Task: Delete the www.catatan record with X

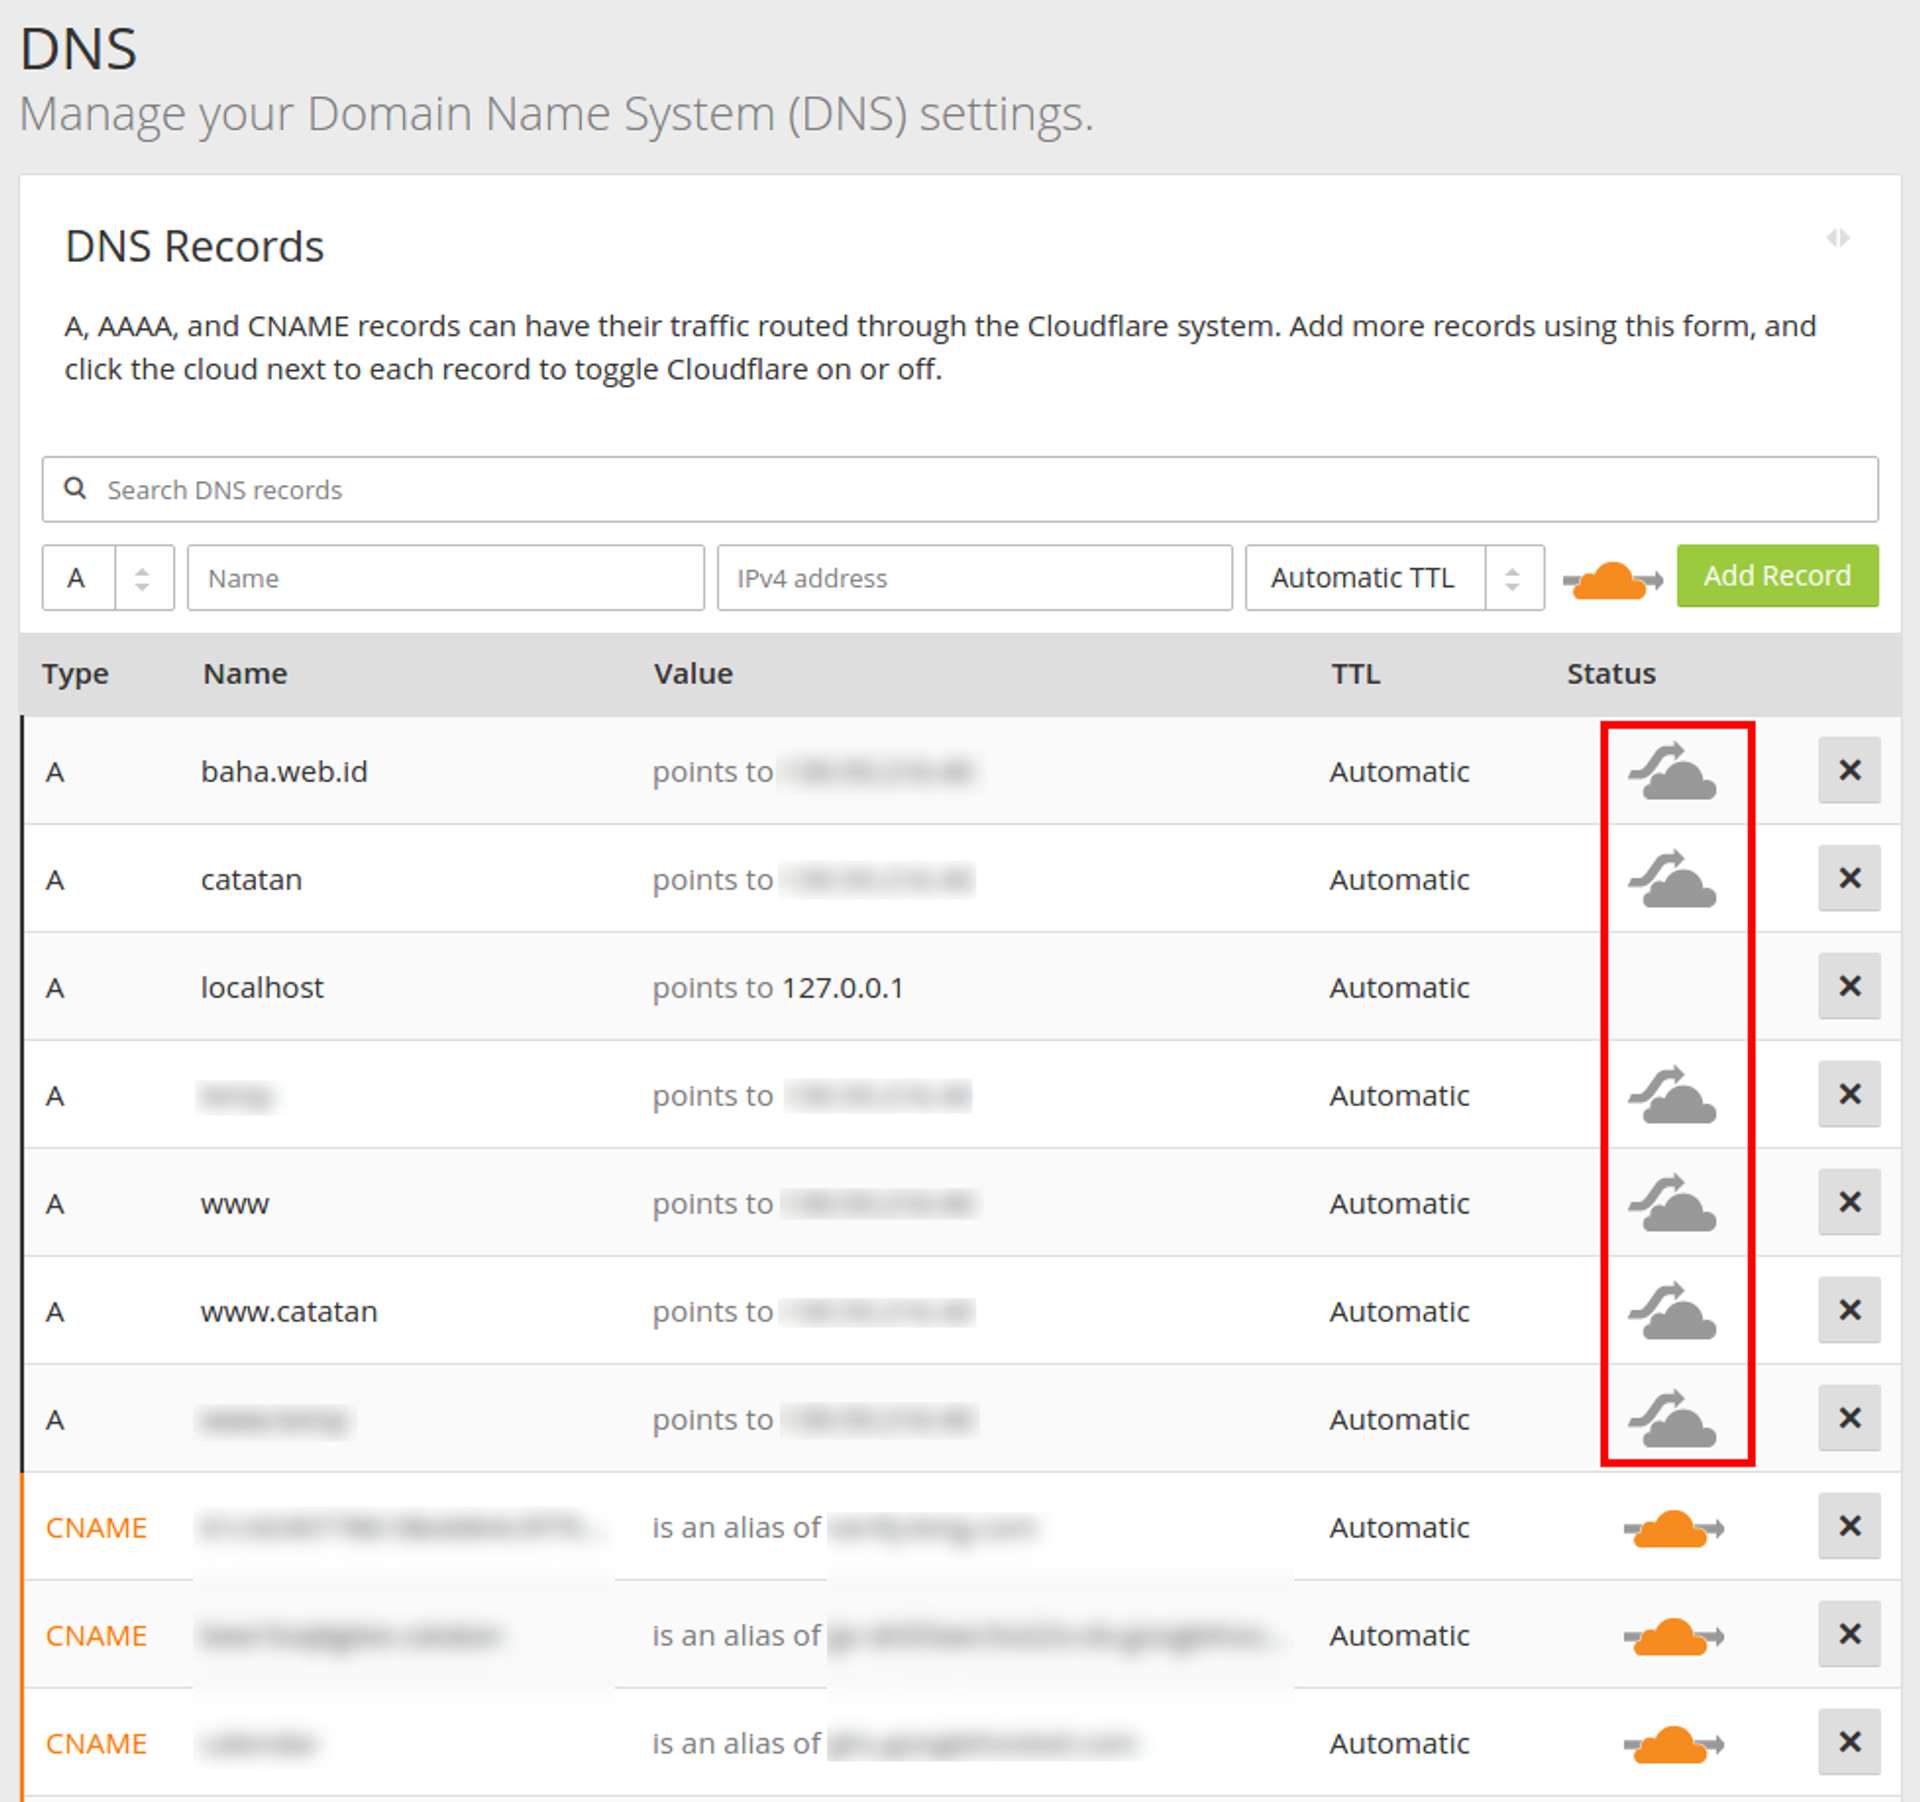Action: (x=1849, y=1310)
